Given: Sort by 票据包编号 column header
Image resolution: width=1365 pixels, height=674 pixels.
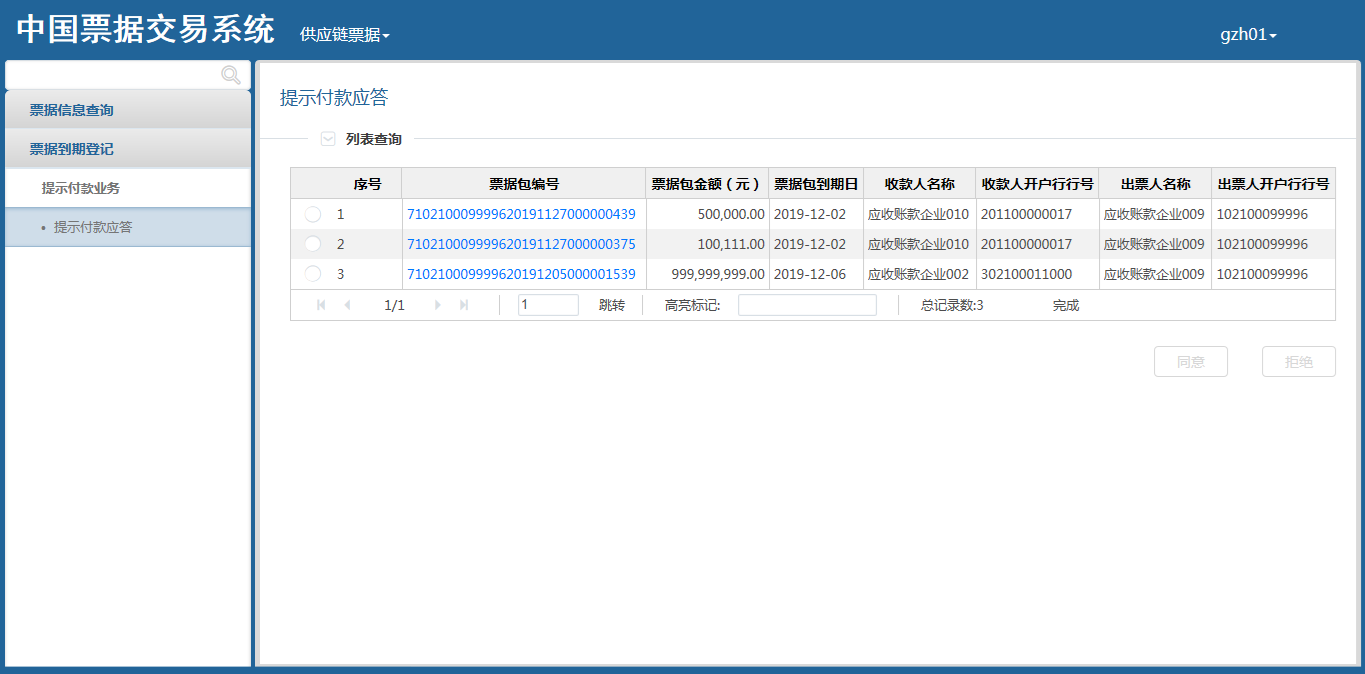Looking at the screenshot, I should [x=524, y=184].
